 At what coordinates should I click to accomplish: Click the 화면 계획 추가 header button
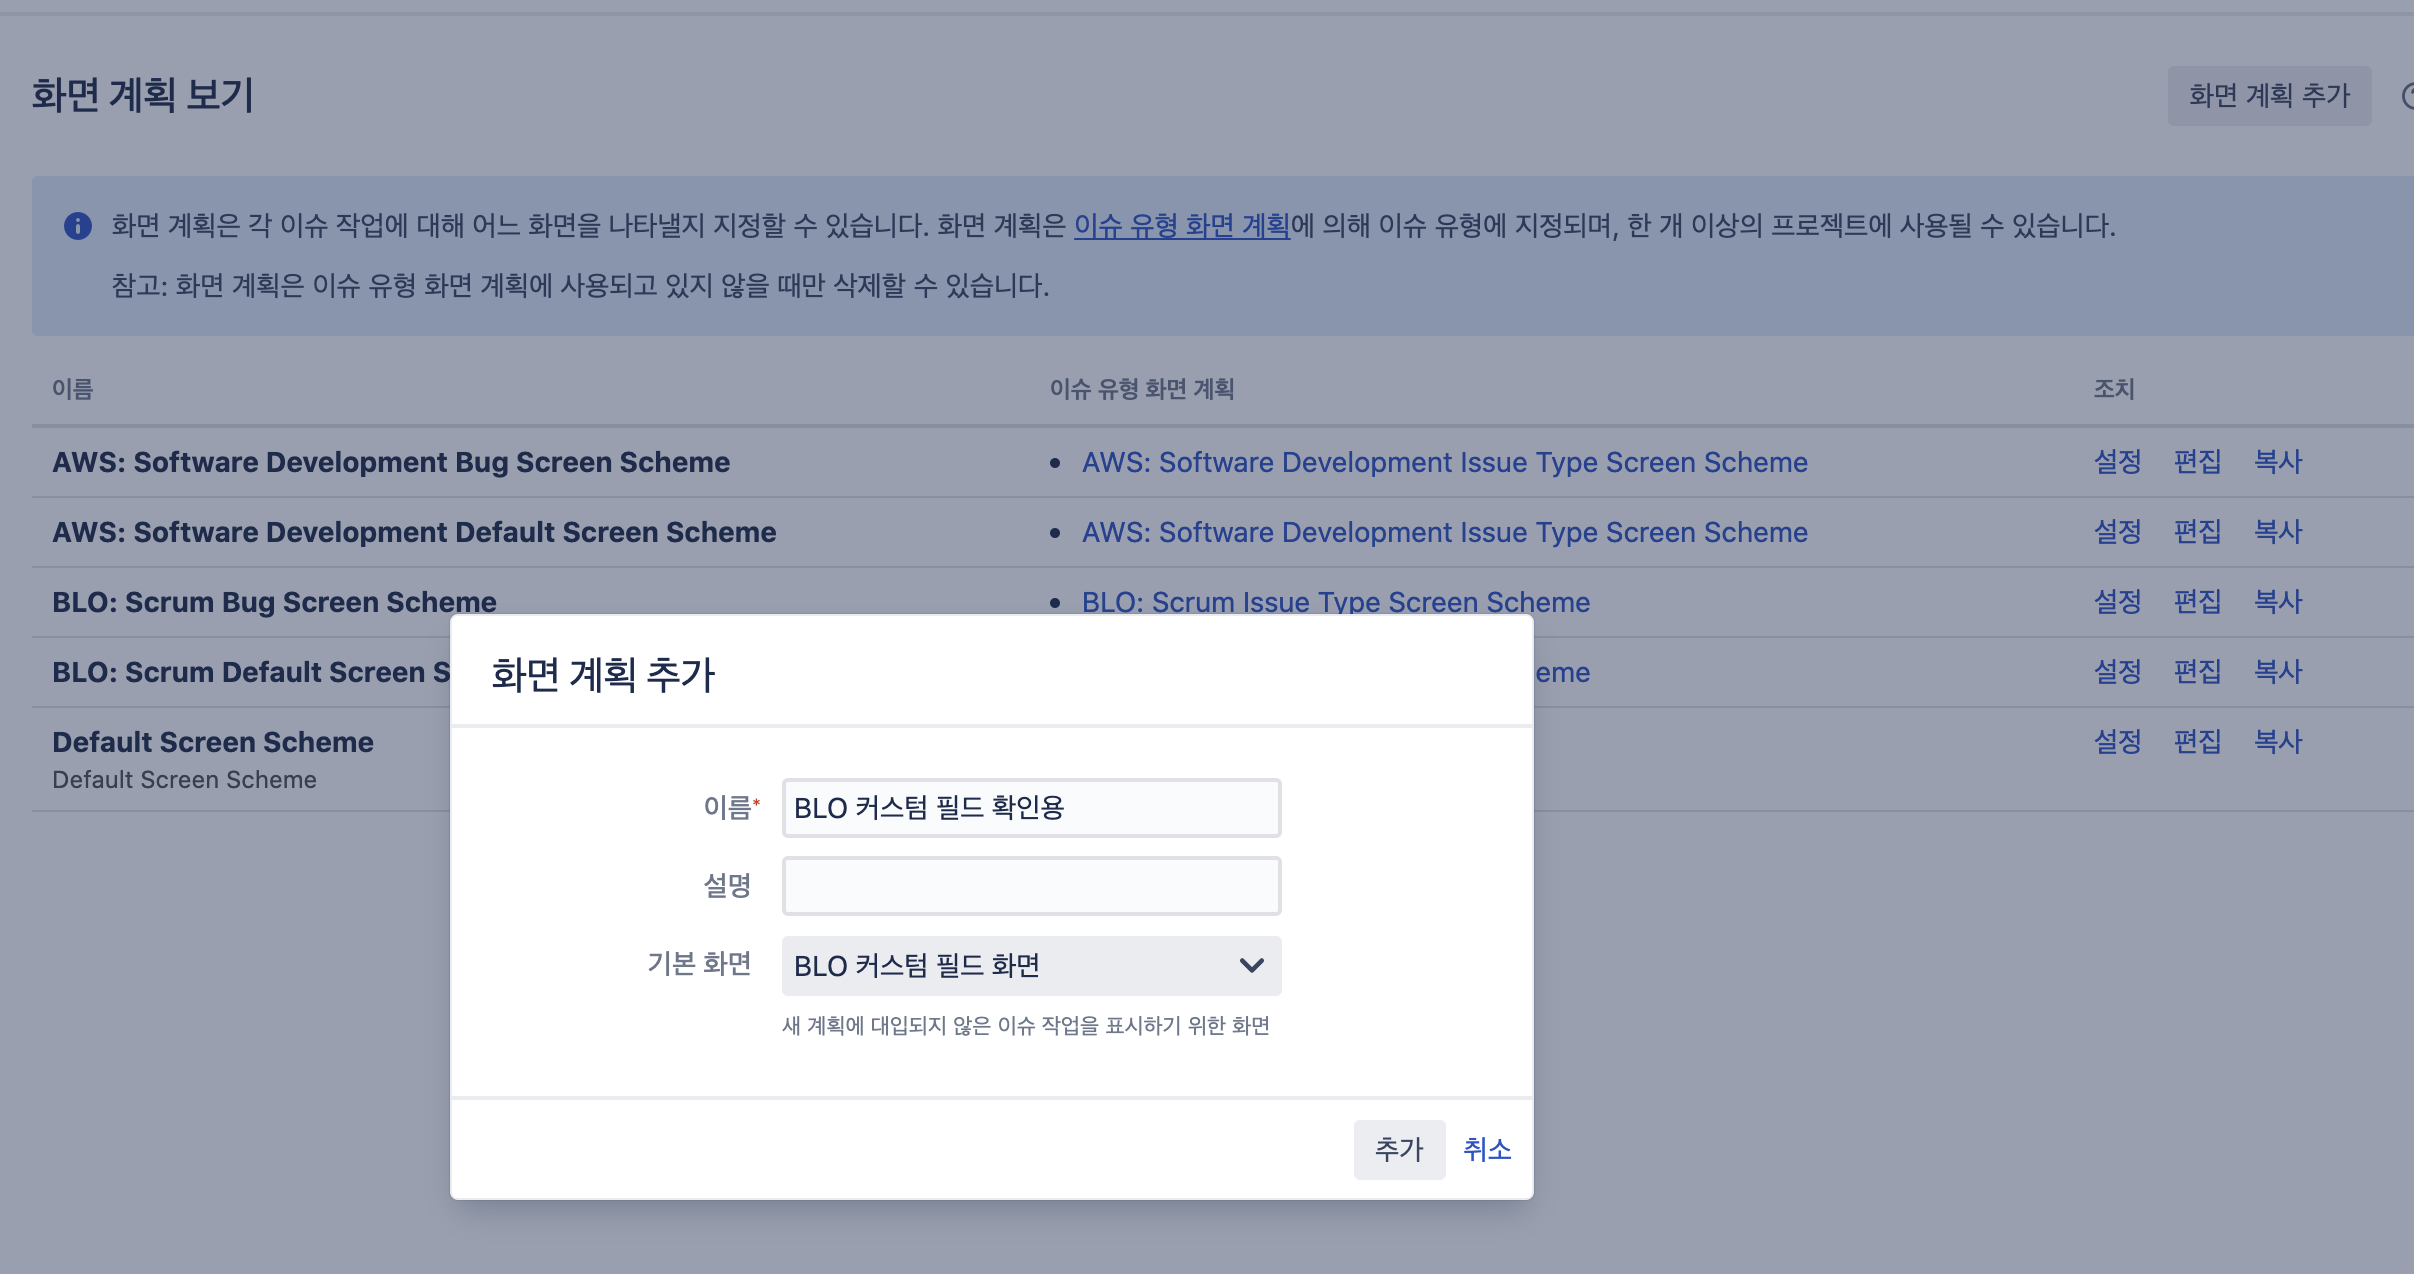click(x=2268, y=96)
